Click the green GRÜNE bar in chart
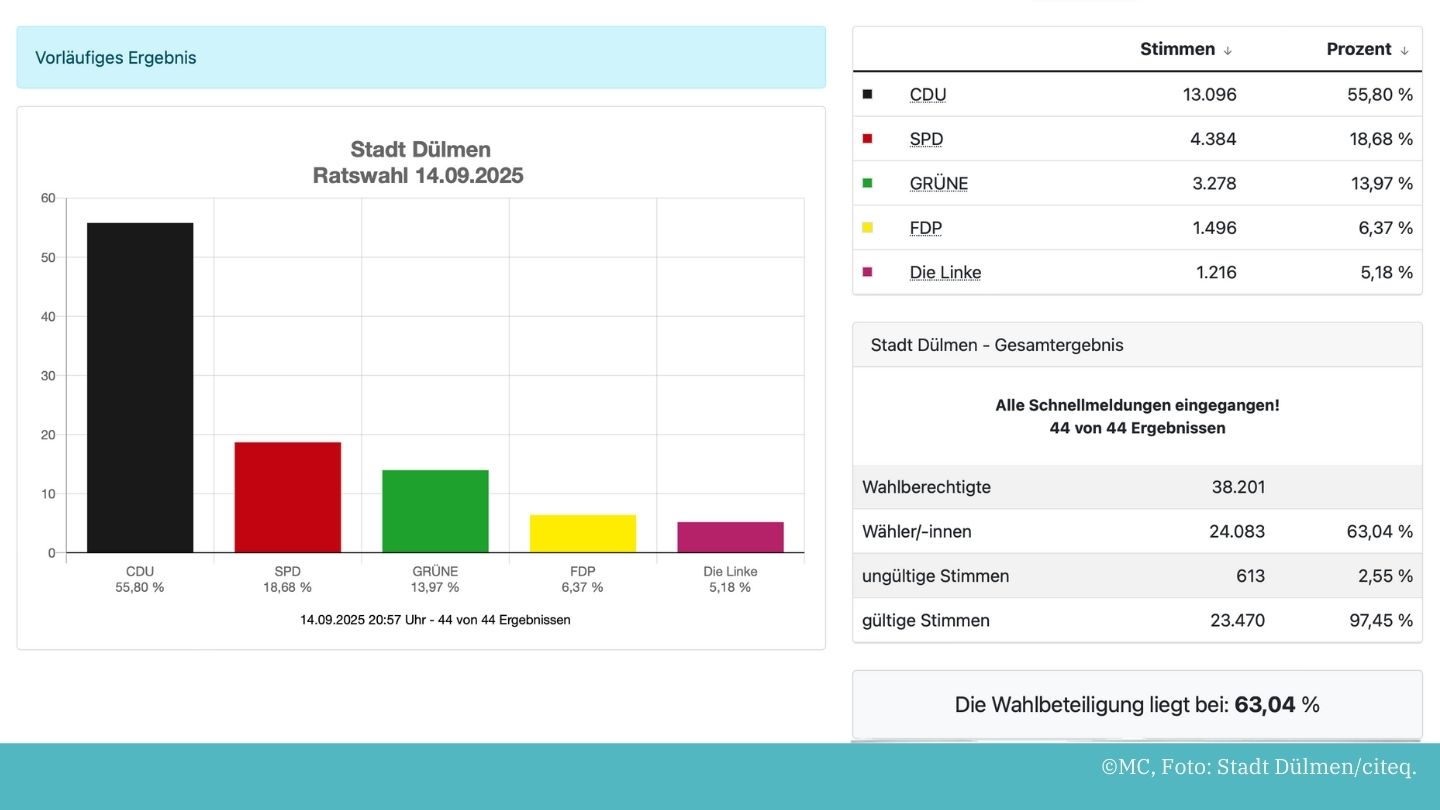Screen dimensions: 1440x810 coord(435,511)
